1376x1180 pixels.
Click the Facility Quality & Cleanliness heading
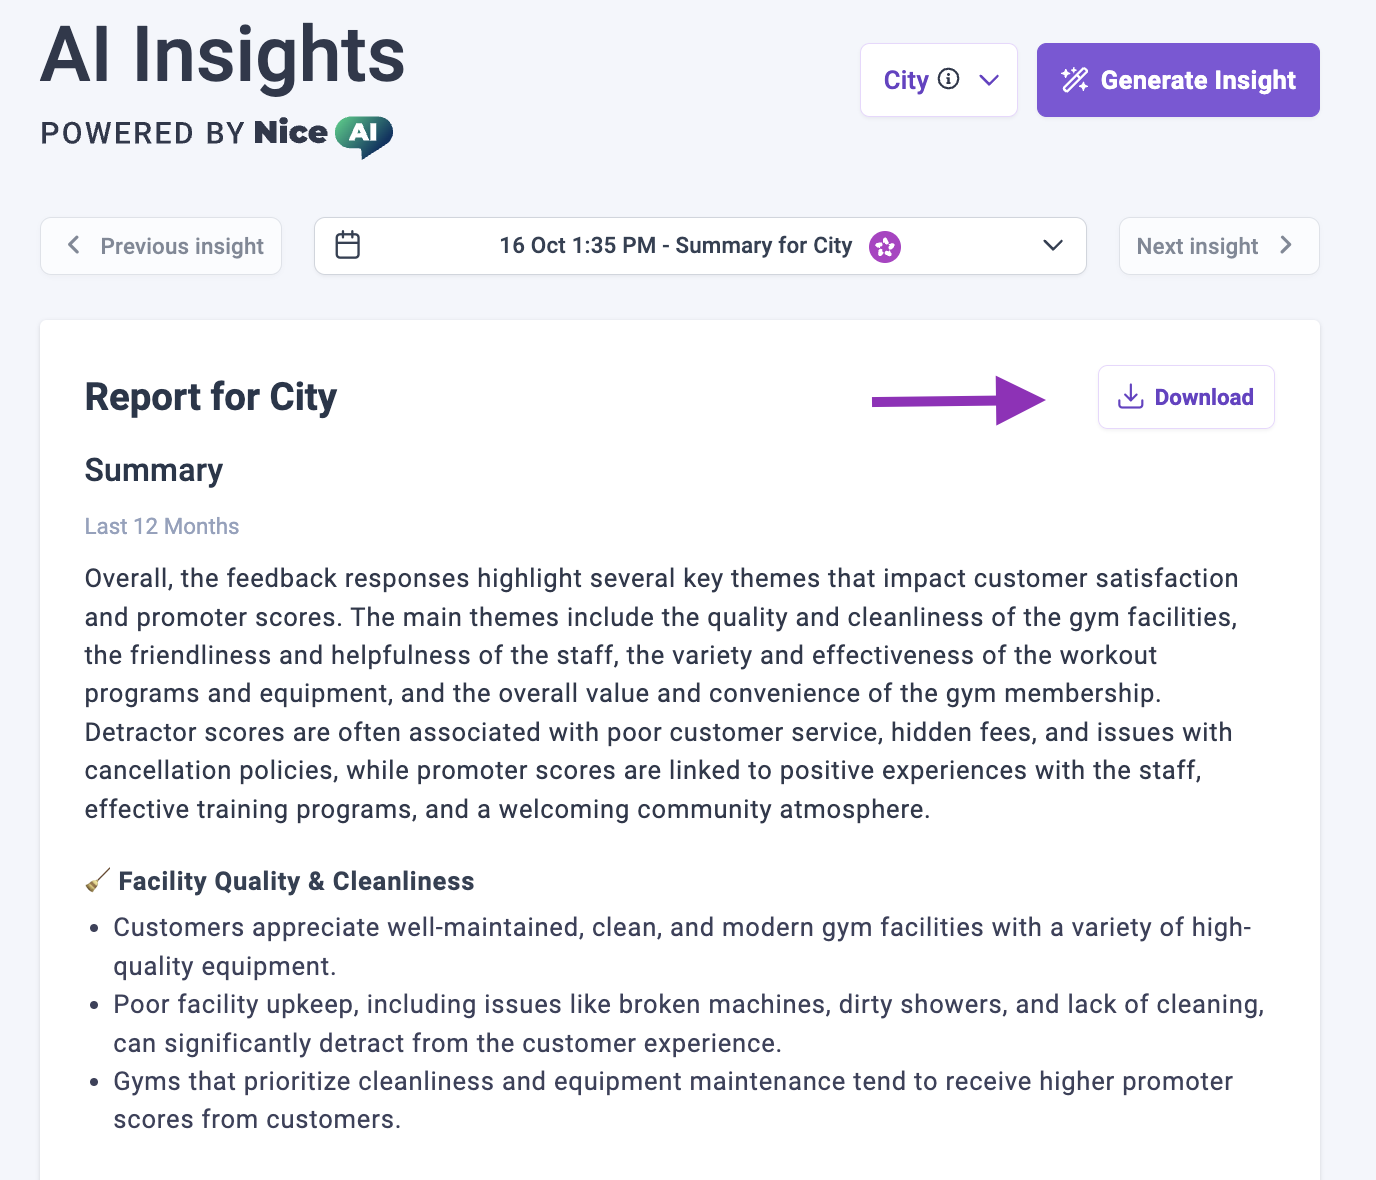pyautogui.click(x=296, y=881)
